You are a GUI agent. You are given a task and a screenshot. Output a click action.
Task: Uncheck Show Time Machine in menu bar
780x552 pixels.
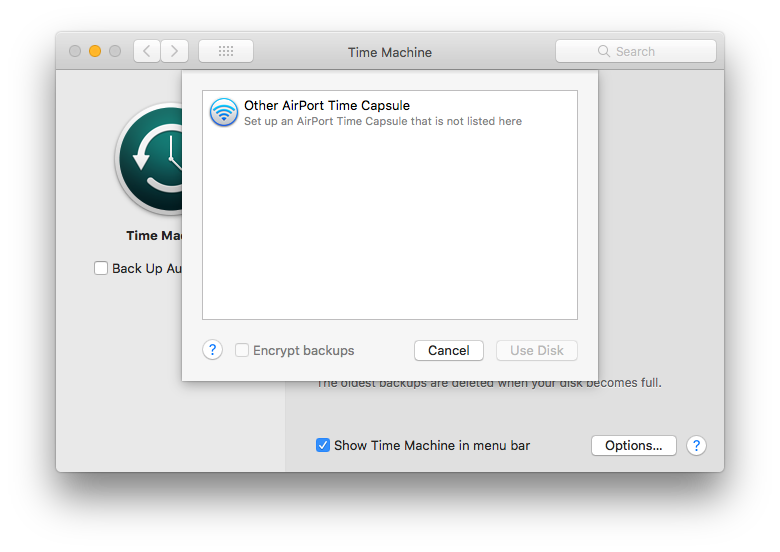click(x=323, y=445)
